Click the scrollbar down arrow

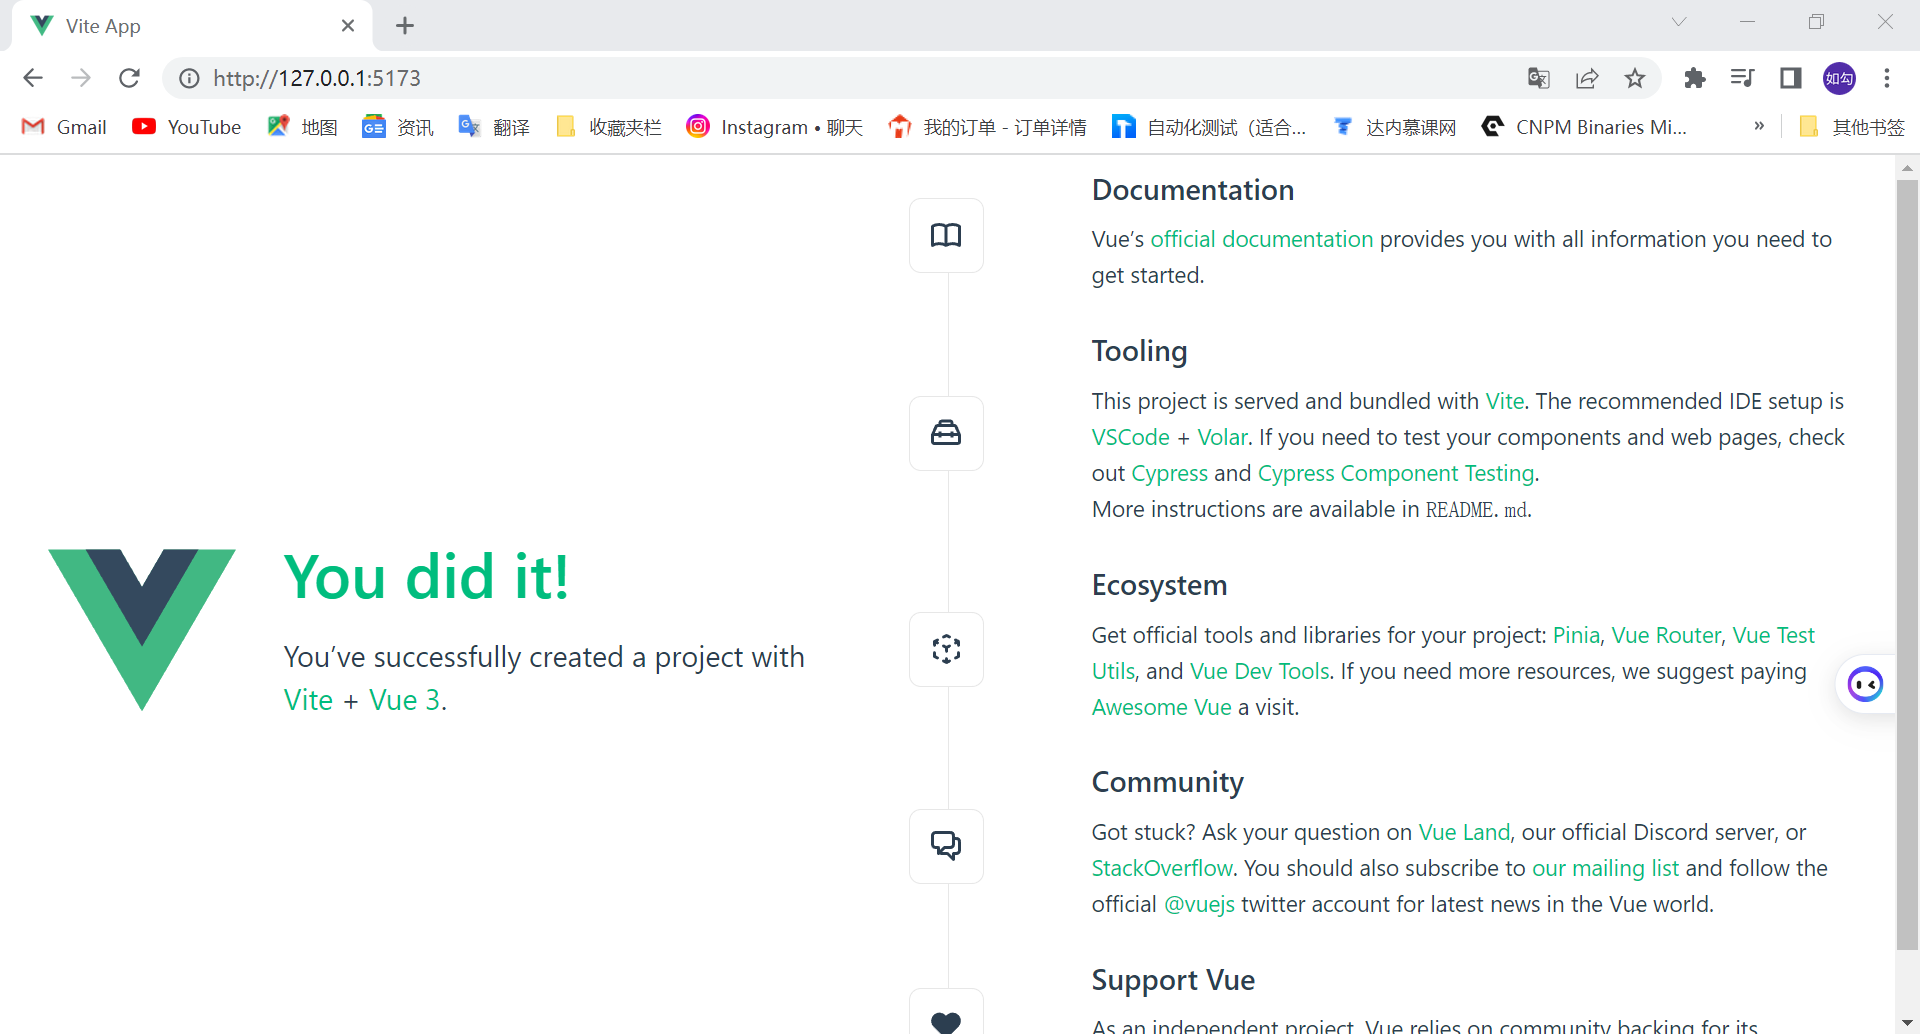[1907, 1023]
